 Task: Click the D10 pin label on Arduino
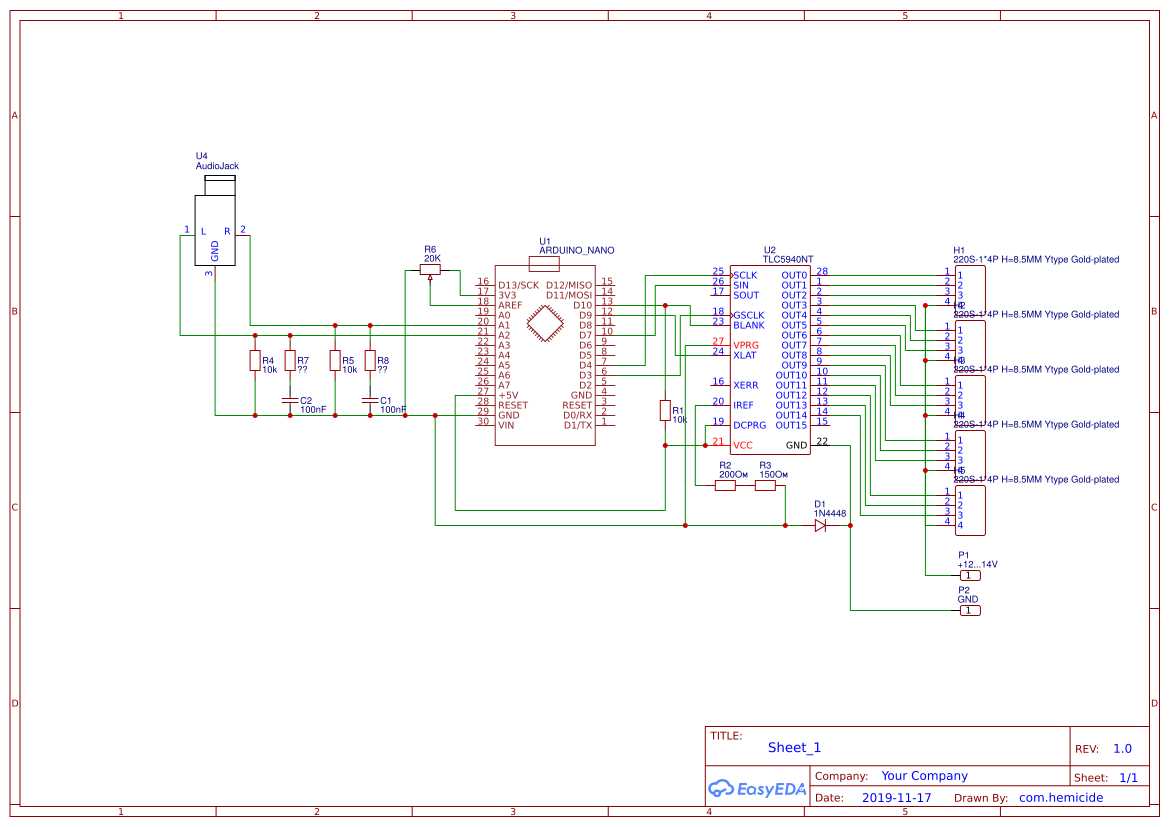tap(583, 306)
